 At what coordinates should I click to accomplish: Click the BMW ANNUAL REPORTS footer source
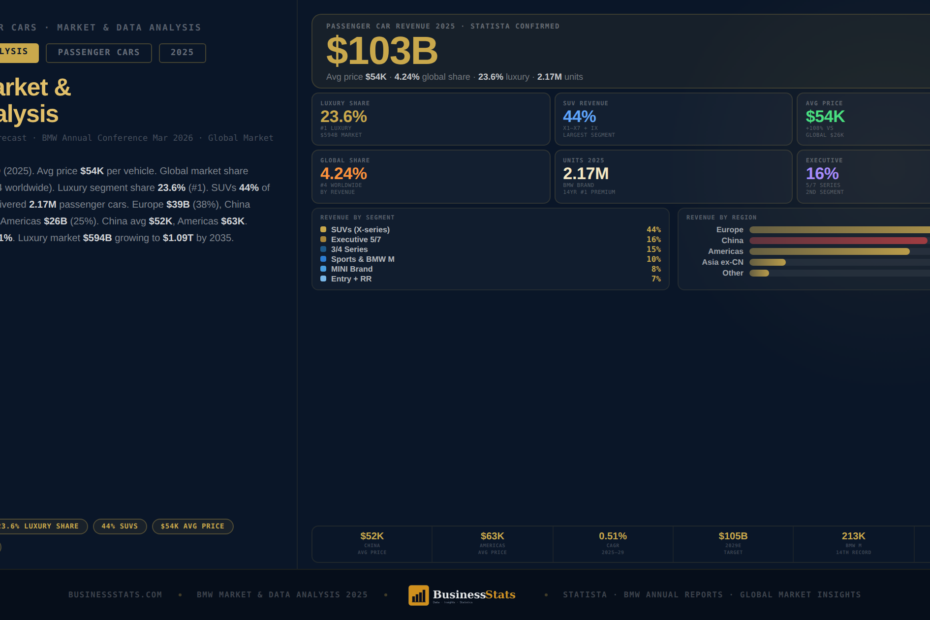tap(673, 594)
